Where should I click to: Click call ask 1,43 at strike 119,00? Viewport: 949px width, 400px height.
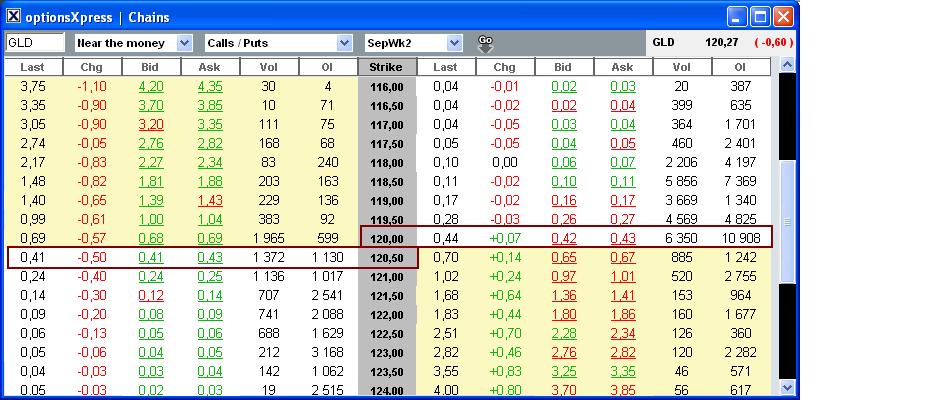pos(210,201)
